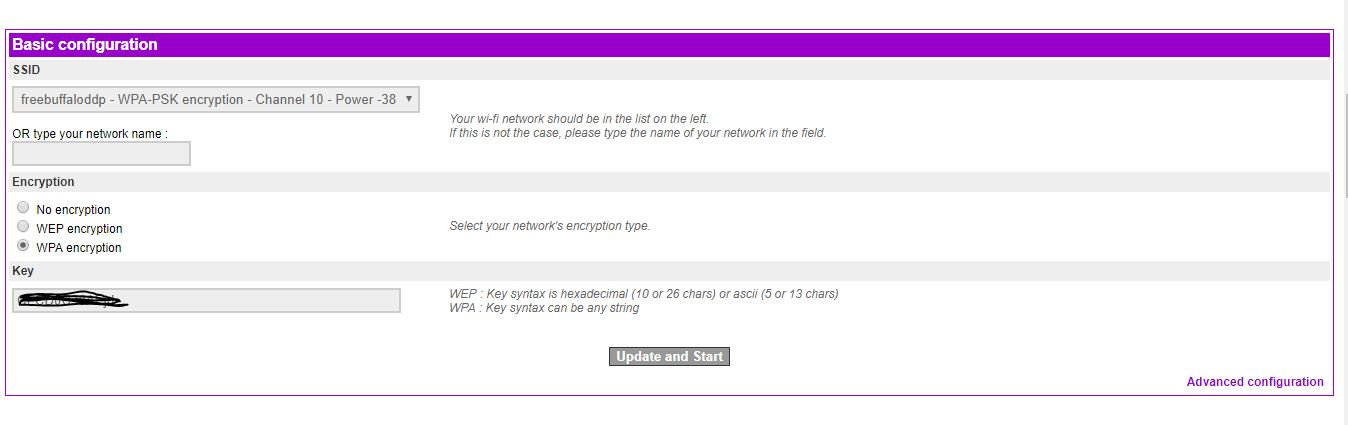Image resolution: width=1348 pixels, height=425 pixels.
Task: Click the 'OR type your network name' label
Action: [x=90, y=134]
